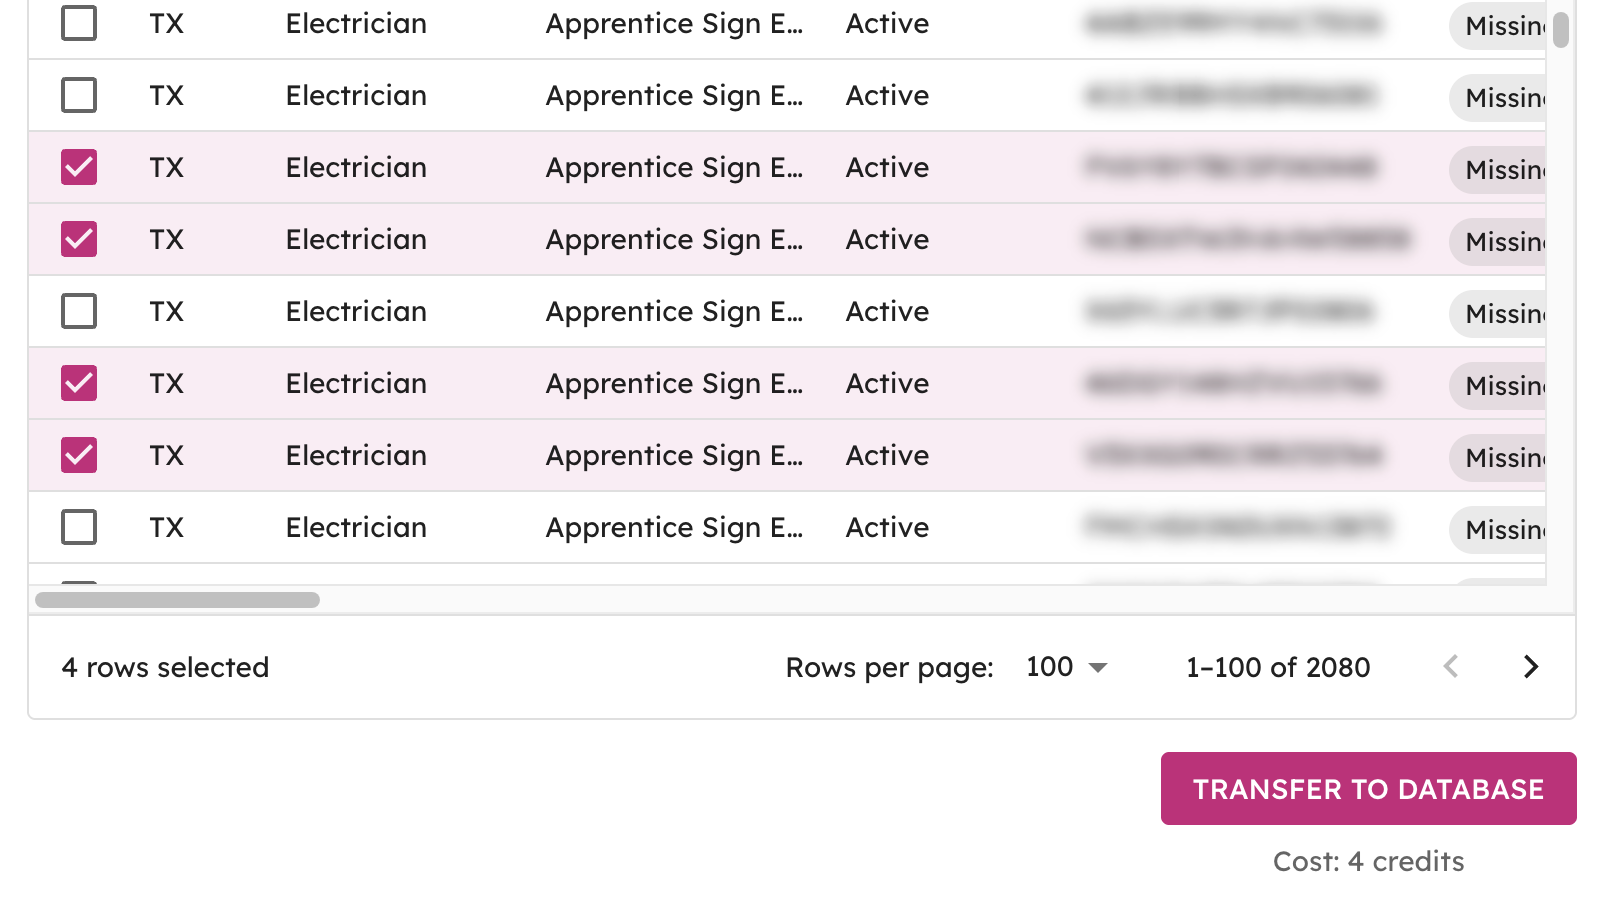Go to the next page of results
1600x900 pixels.
click(1529, 667)
